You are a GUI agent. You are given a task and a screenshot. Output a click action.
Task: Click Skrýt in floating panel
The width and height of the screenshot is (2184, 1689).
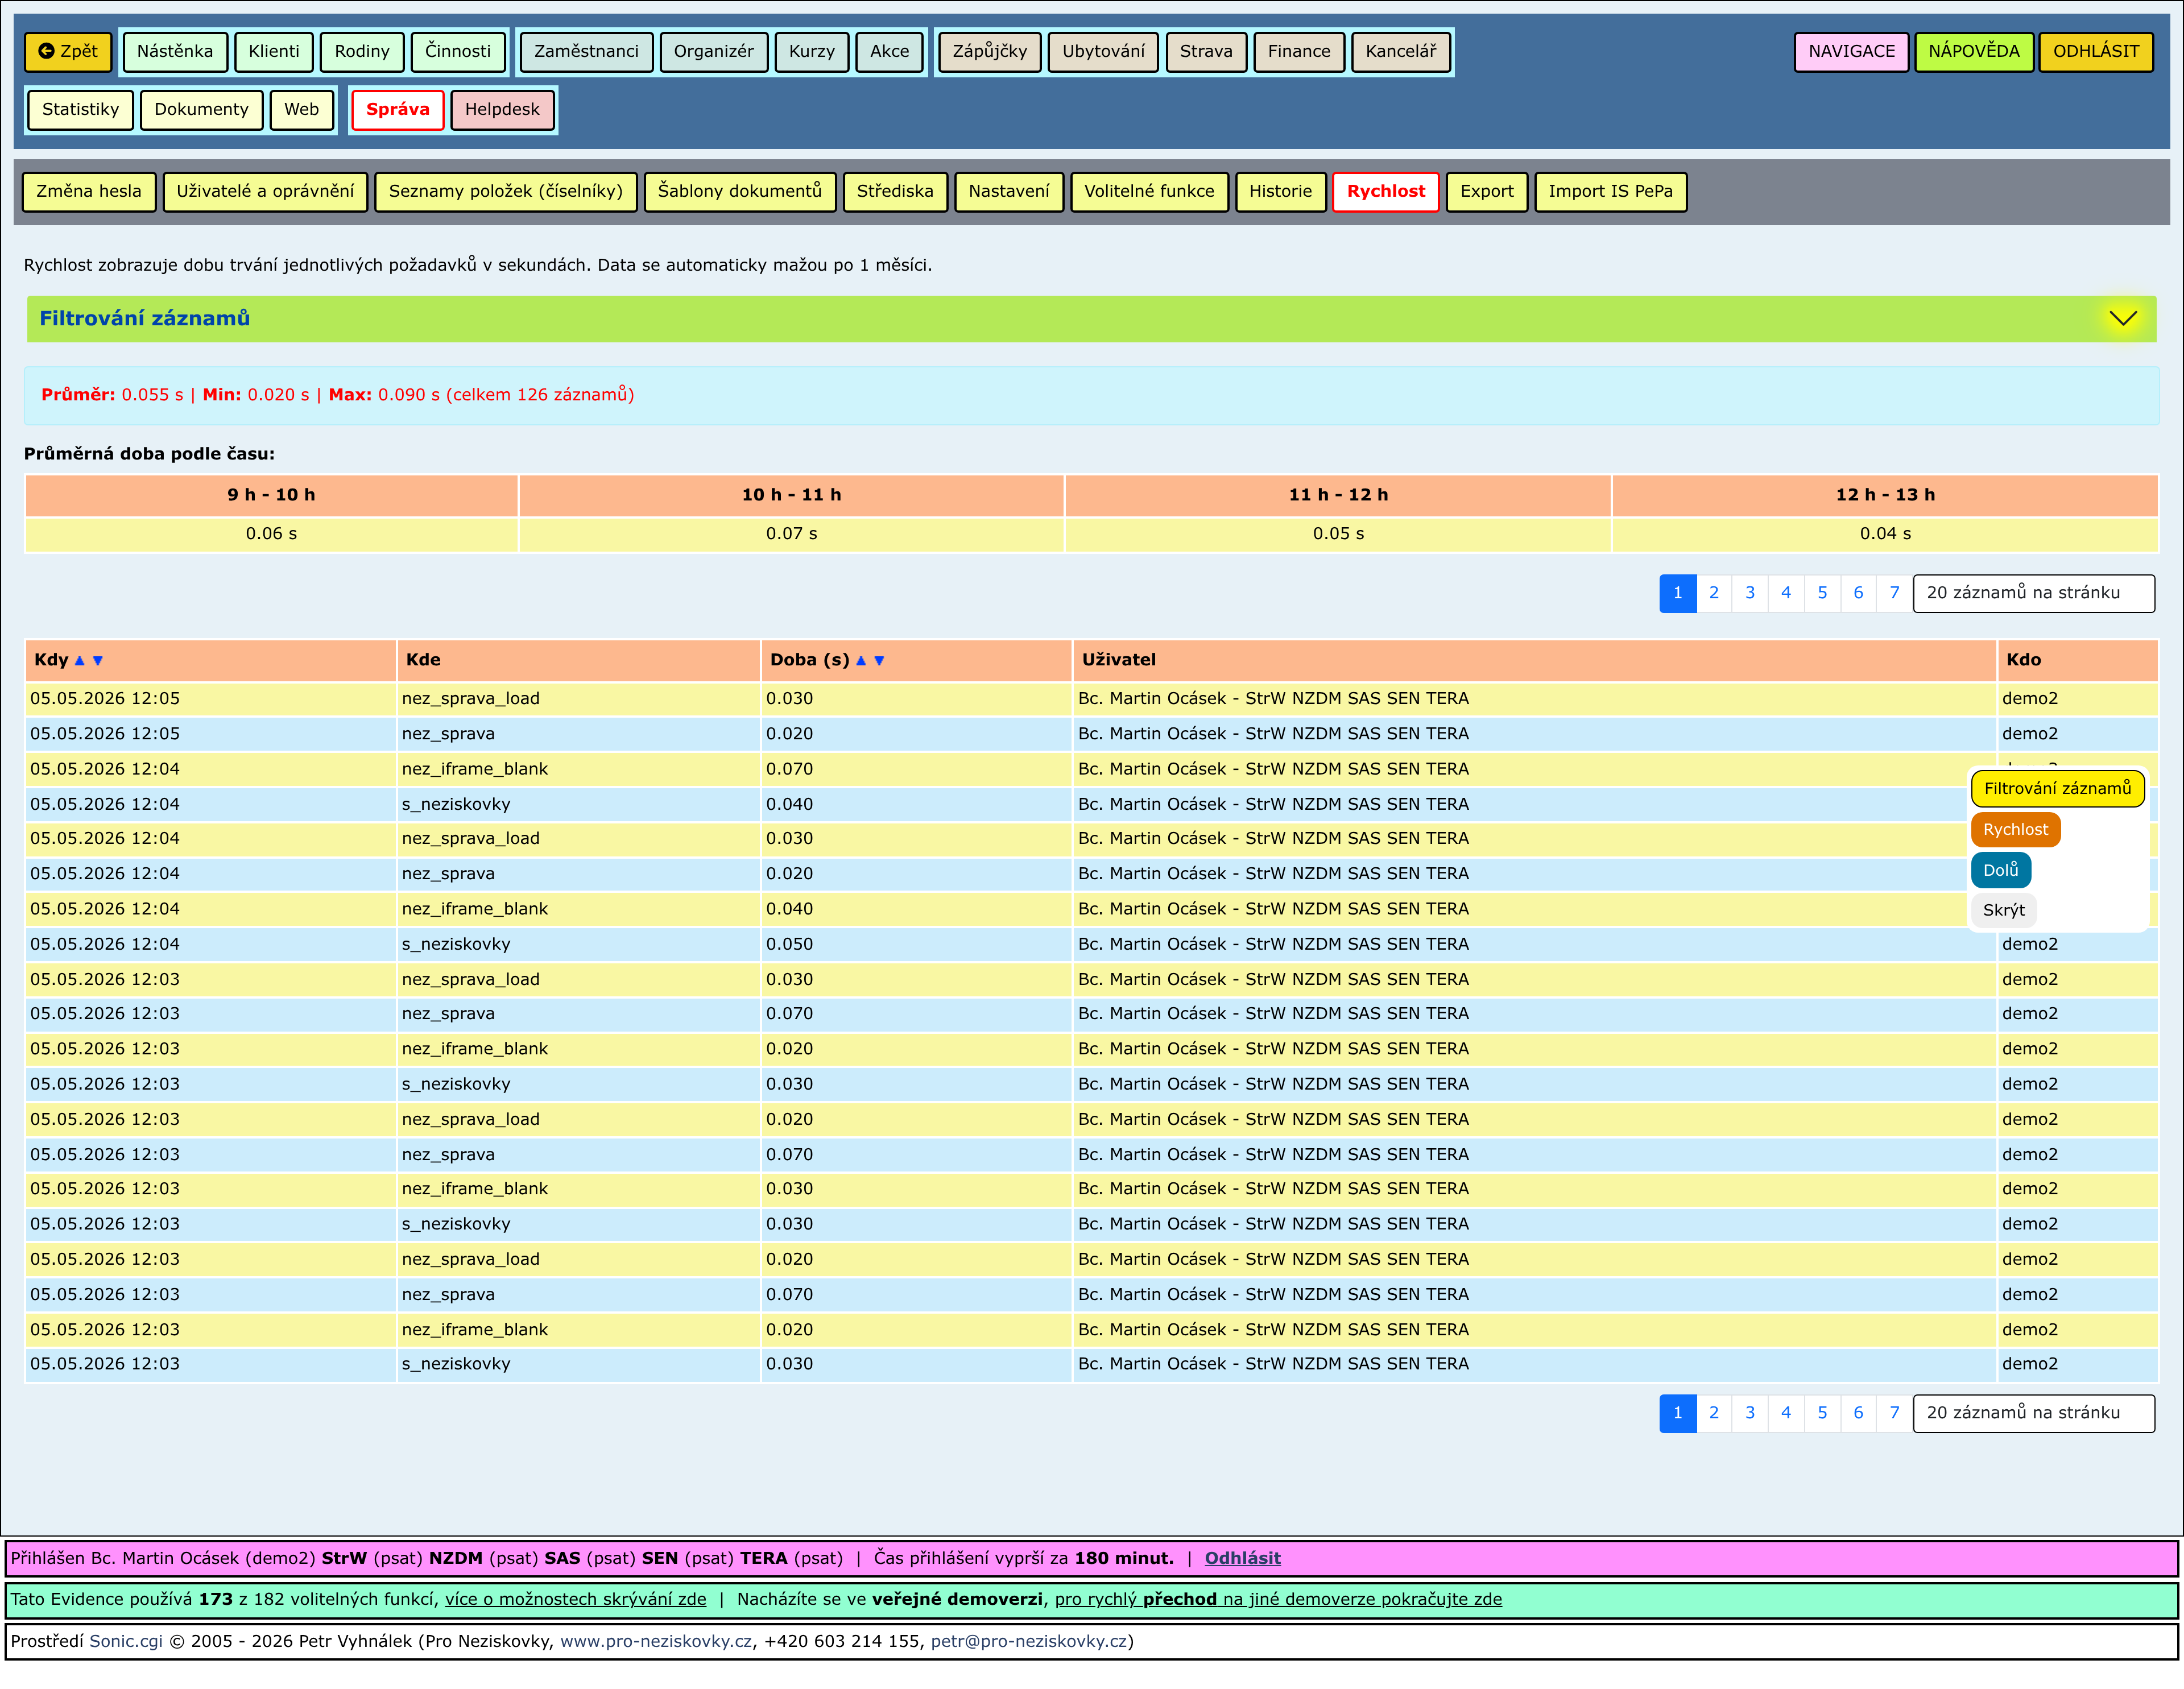tap(2003, 910)
